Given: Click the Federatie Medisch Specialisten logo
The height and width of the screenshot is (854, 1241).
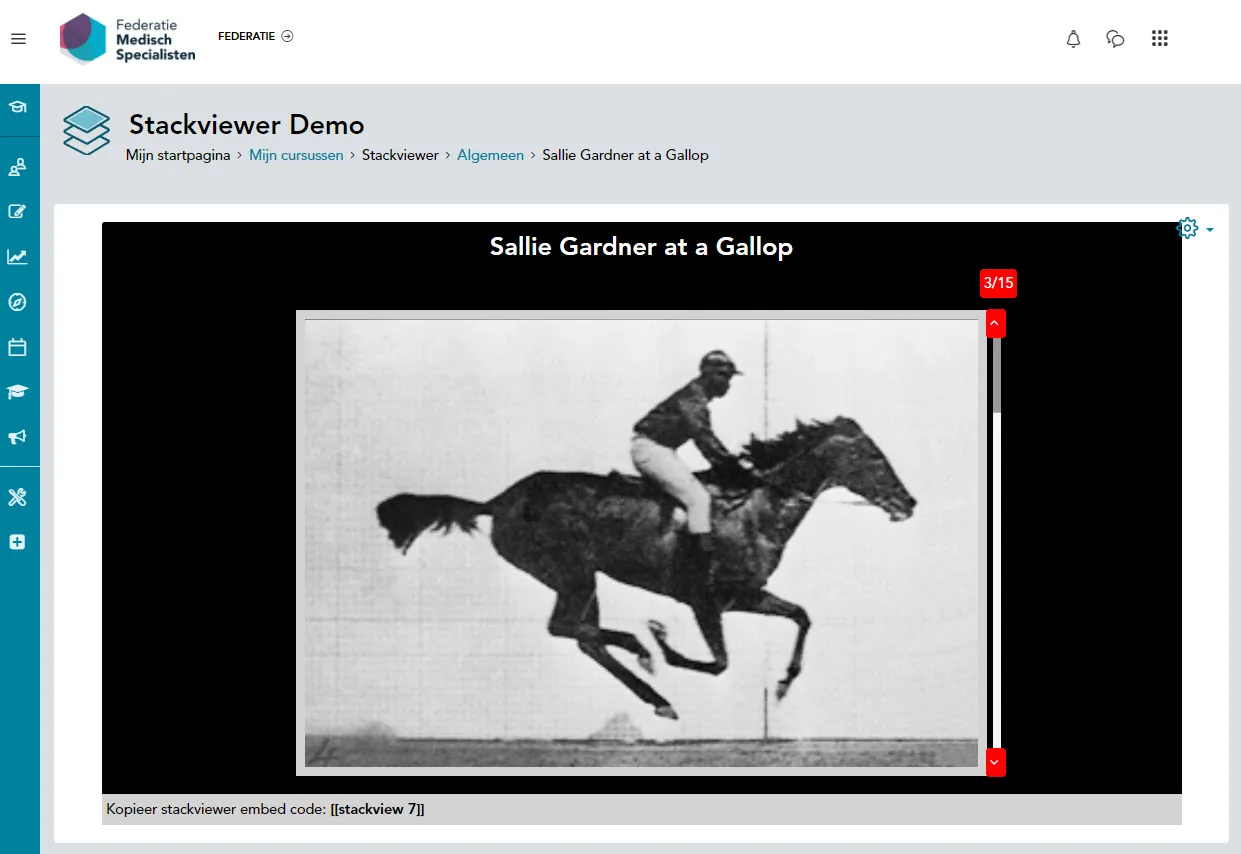Looking at the screenshot, I should (x=127, y=39).
